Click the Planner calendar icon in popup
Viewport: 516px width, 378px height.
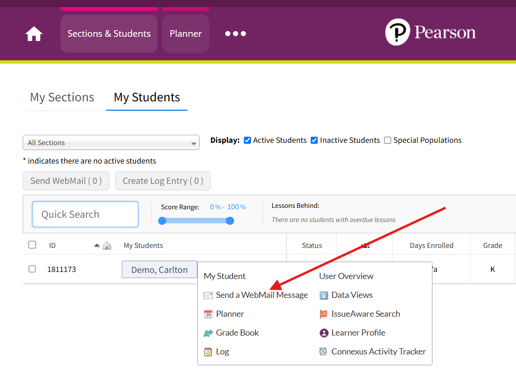(x=208, y=314)
